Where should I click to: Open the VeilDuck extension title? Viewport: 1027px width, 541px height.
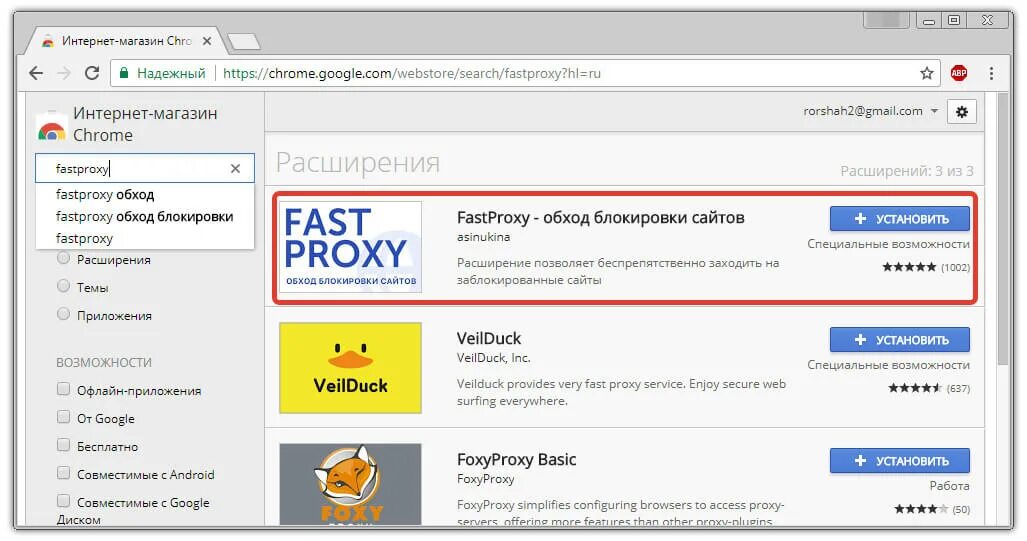489,339
